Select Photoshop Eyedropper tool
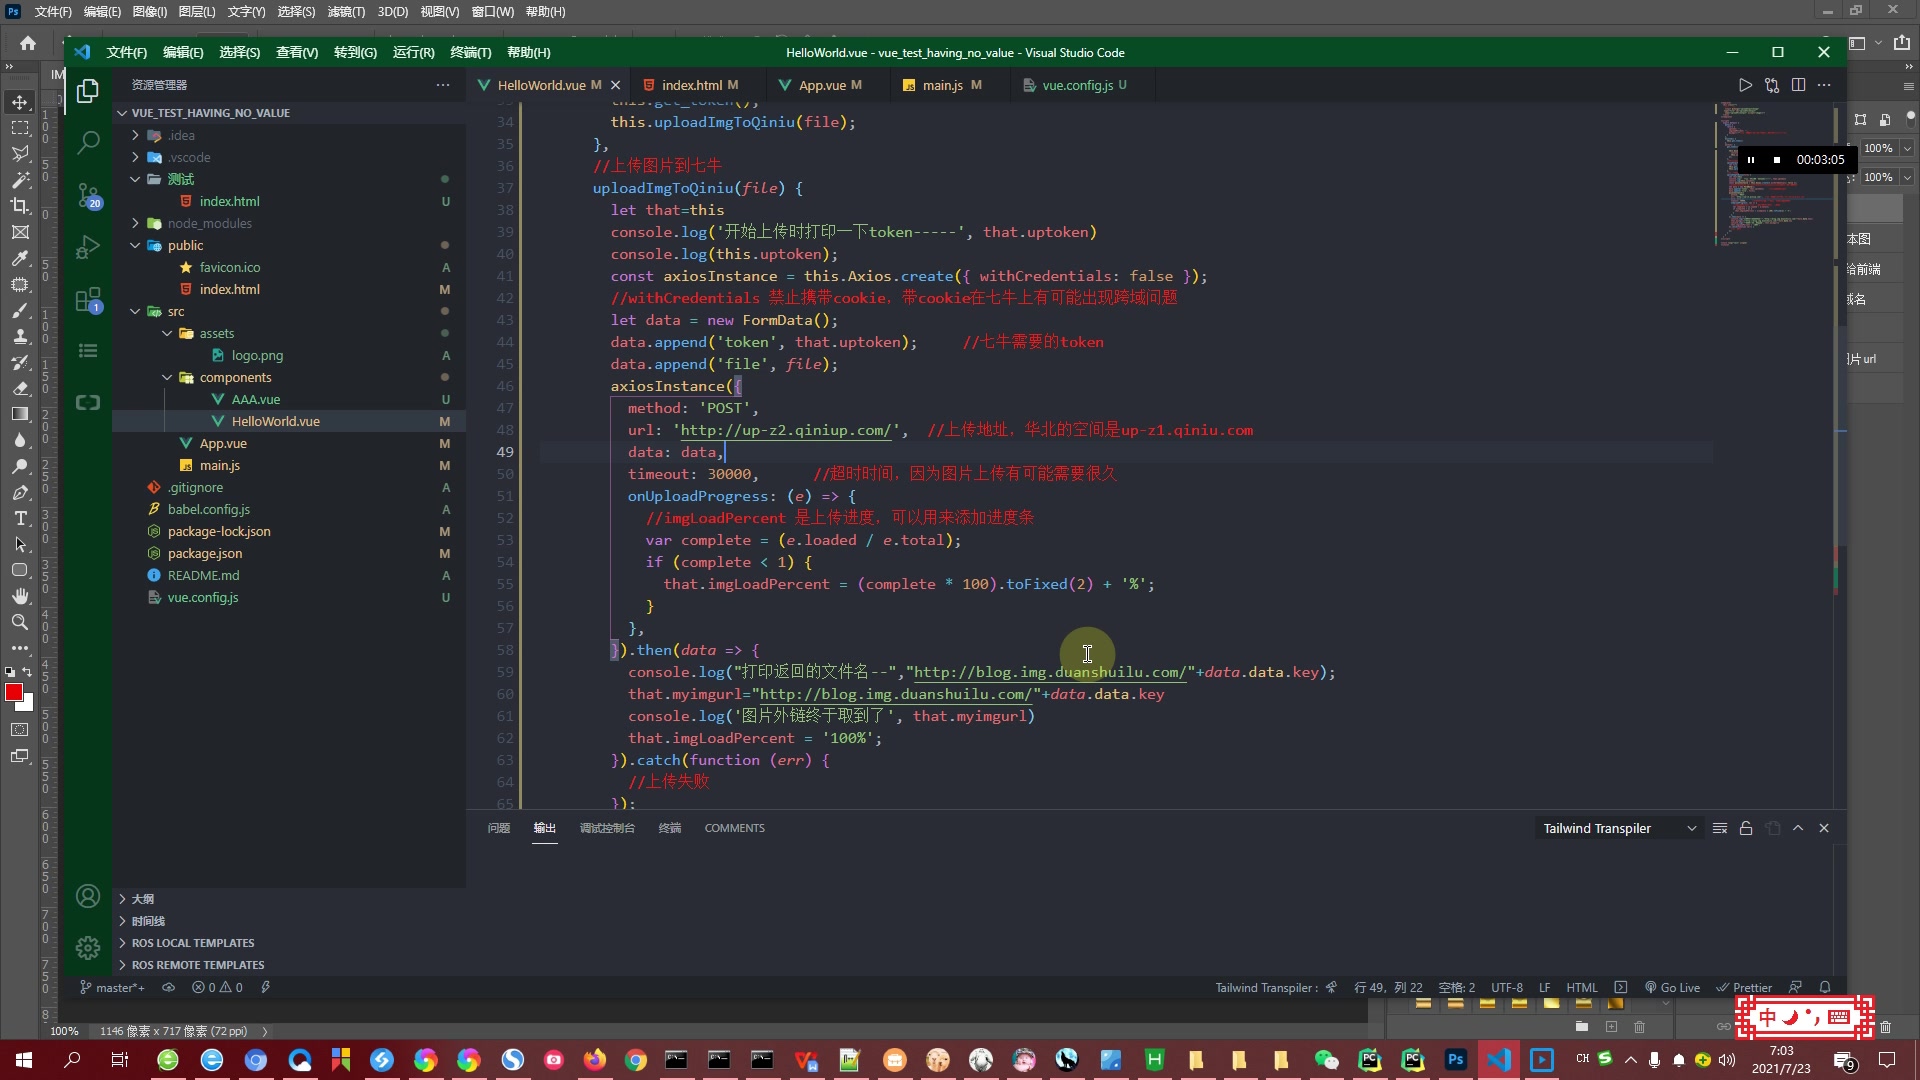The height and width of the screenshot is (1080, 1920). coord(20,258)
